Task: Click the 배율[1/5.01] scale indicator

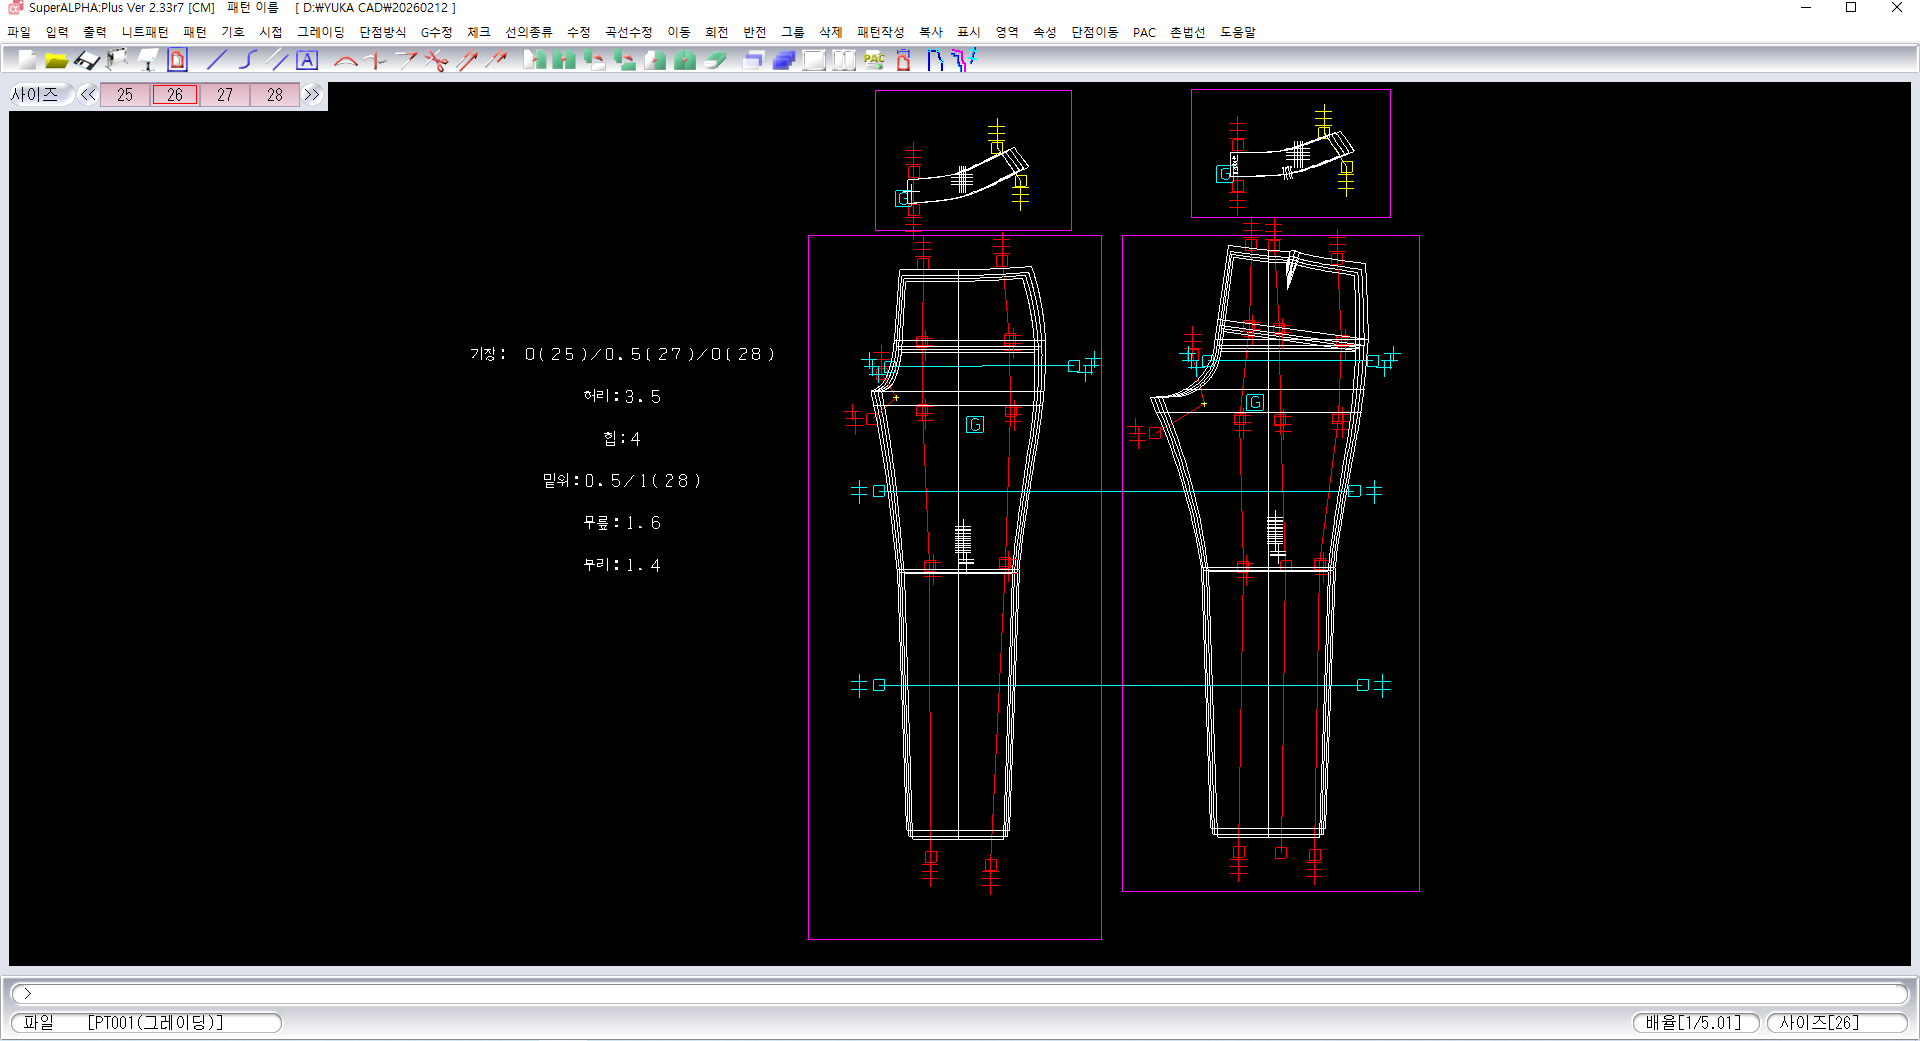Action: point(1694,1022)
